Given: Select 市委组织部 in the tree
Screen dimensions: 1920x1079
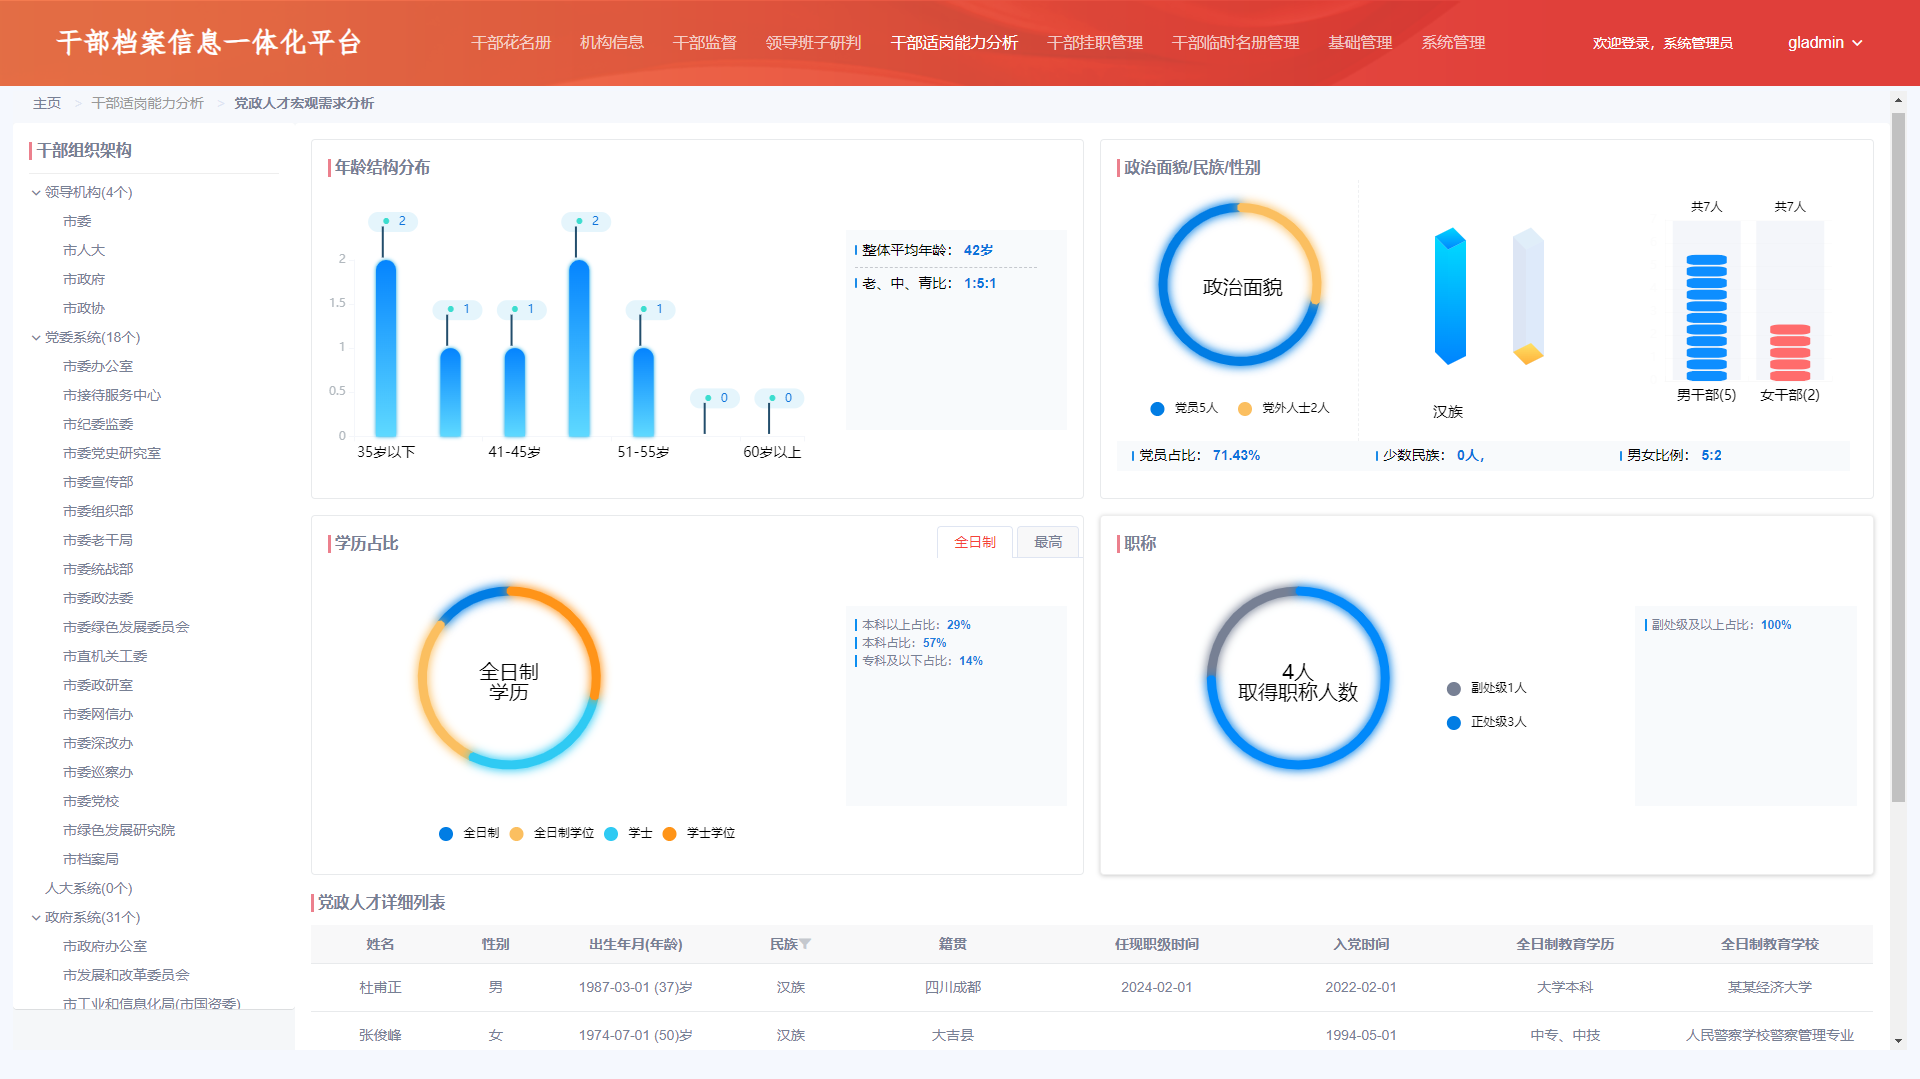Looking at the screenshot, I should (x=98, y=511).
